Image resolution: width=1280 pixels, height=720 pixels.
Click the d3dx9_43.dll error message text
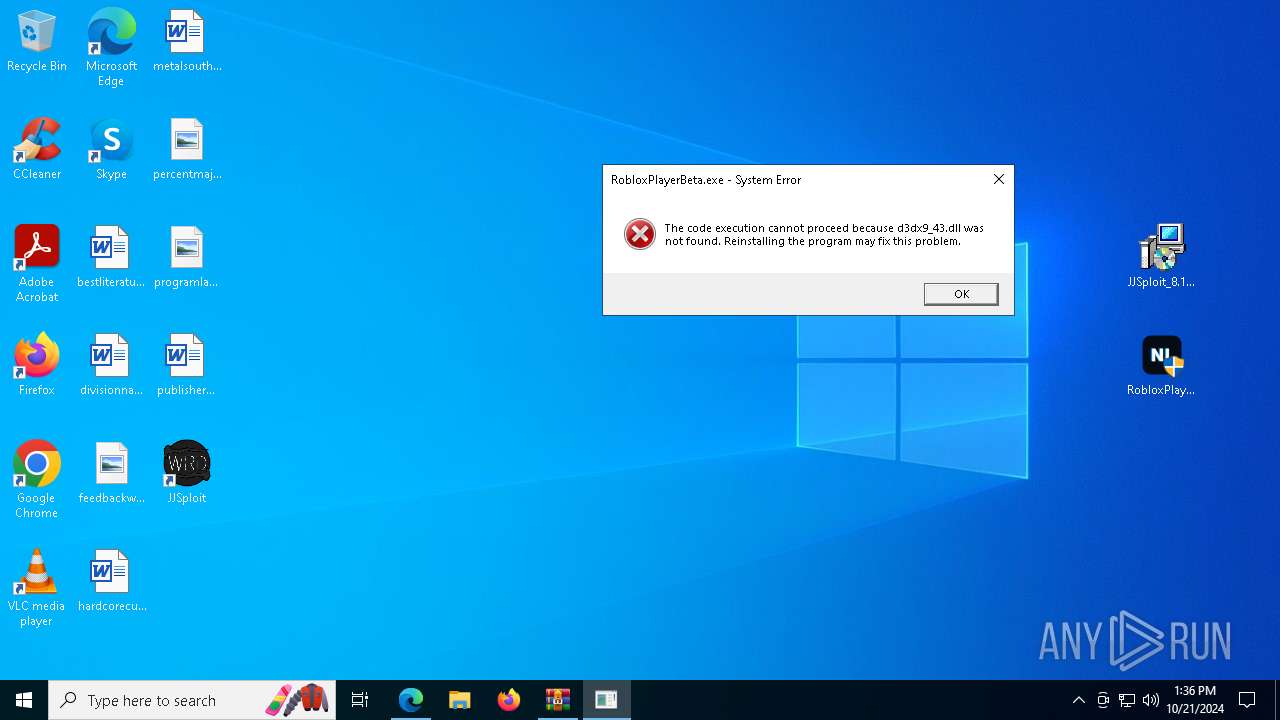[824, 234]
